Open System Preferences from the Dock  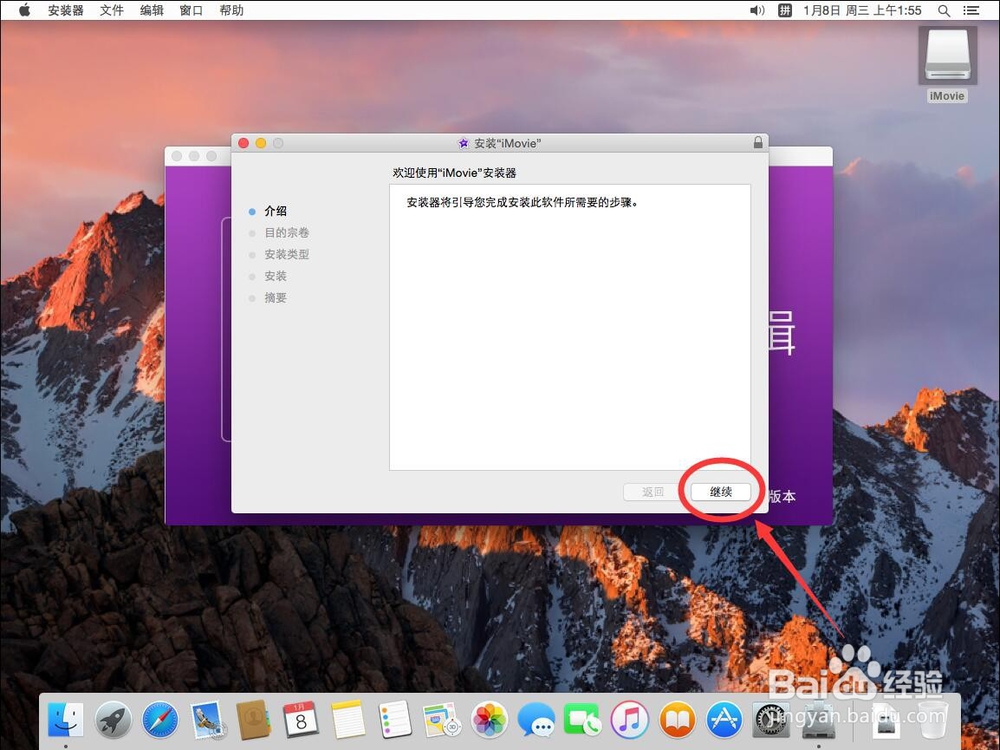(x=771, y=720)
